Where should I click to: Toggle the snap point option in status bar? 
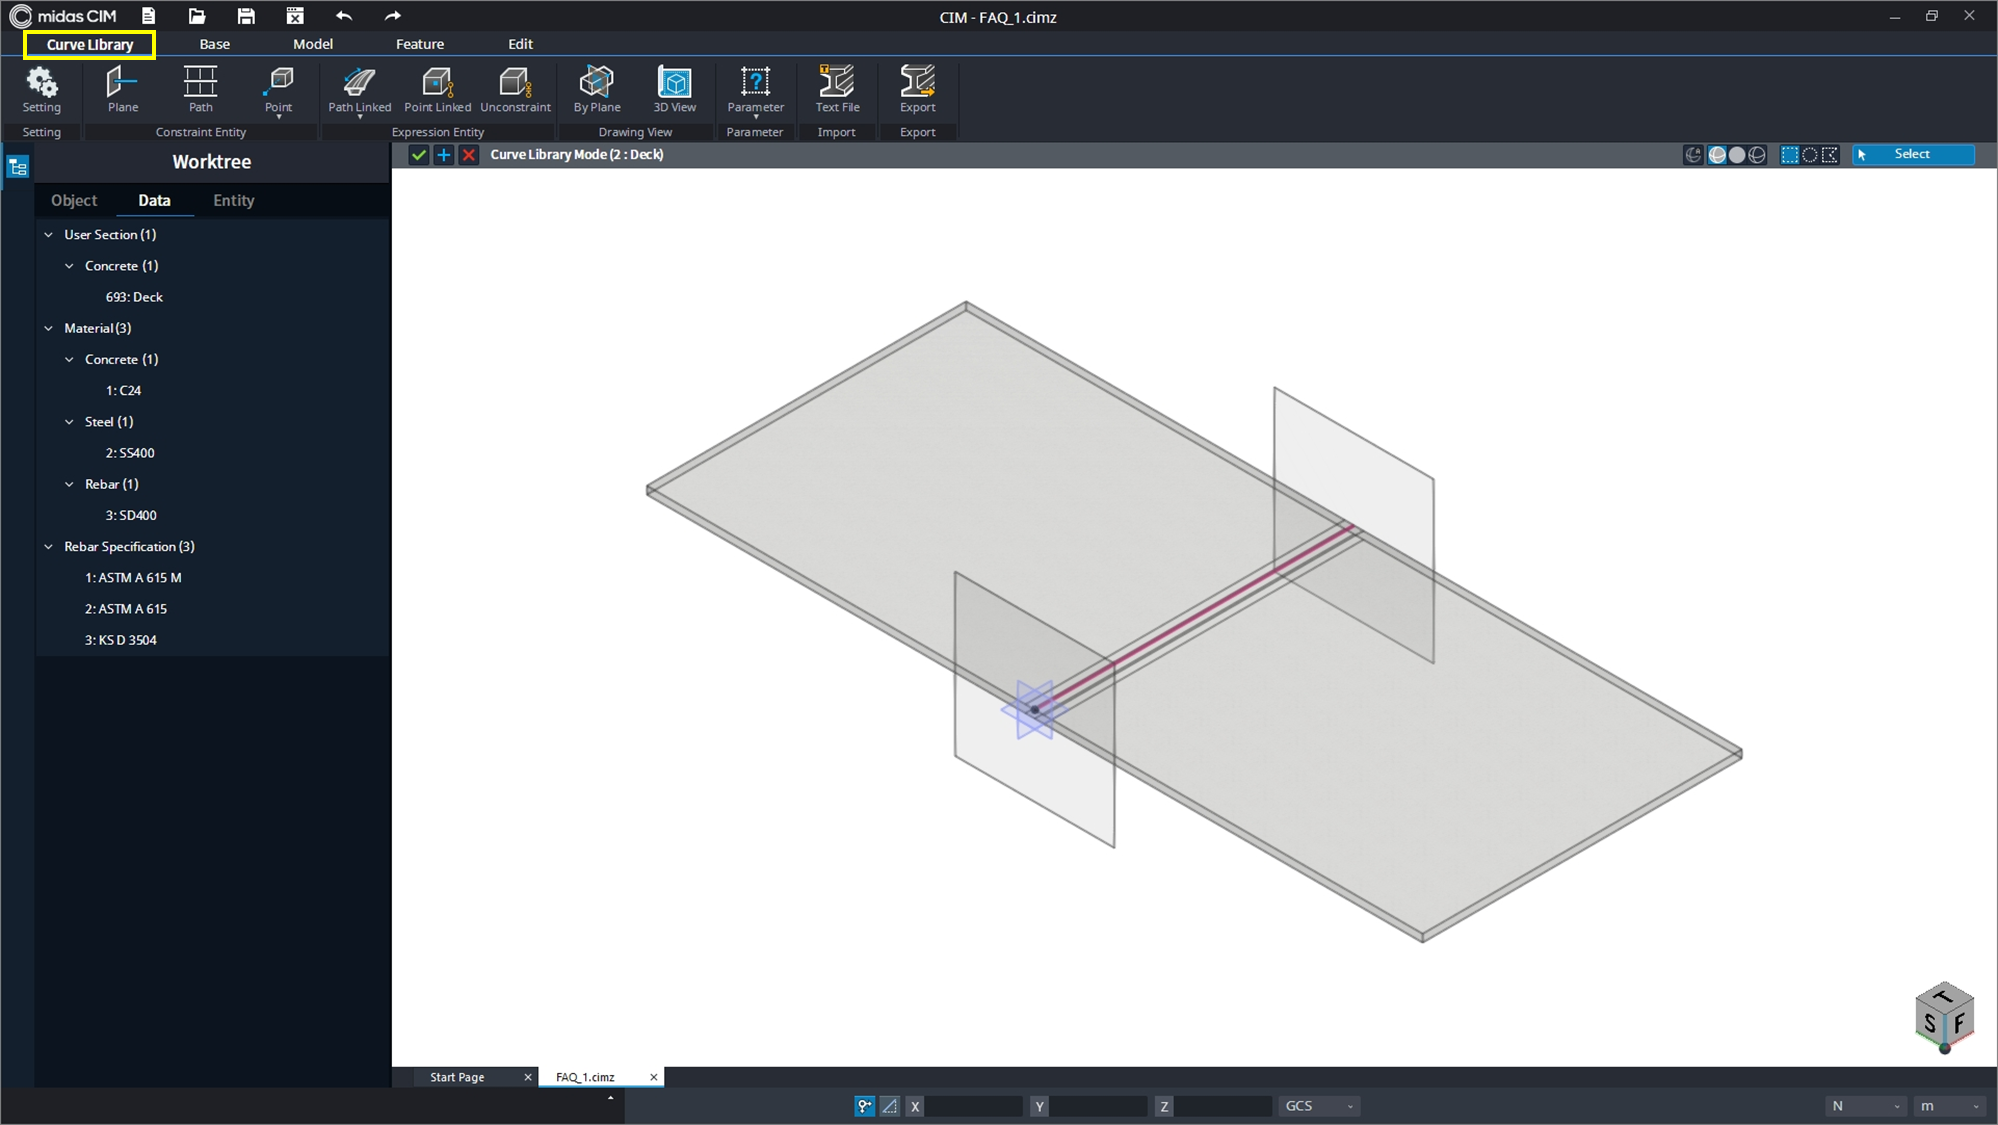[x=865, y=1106]
